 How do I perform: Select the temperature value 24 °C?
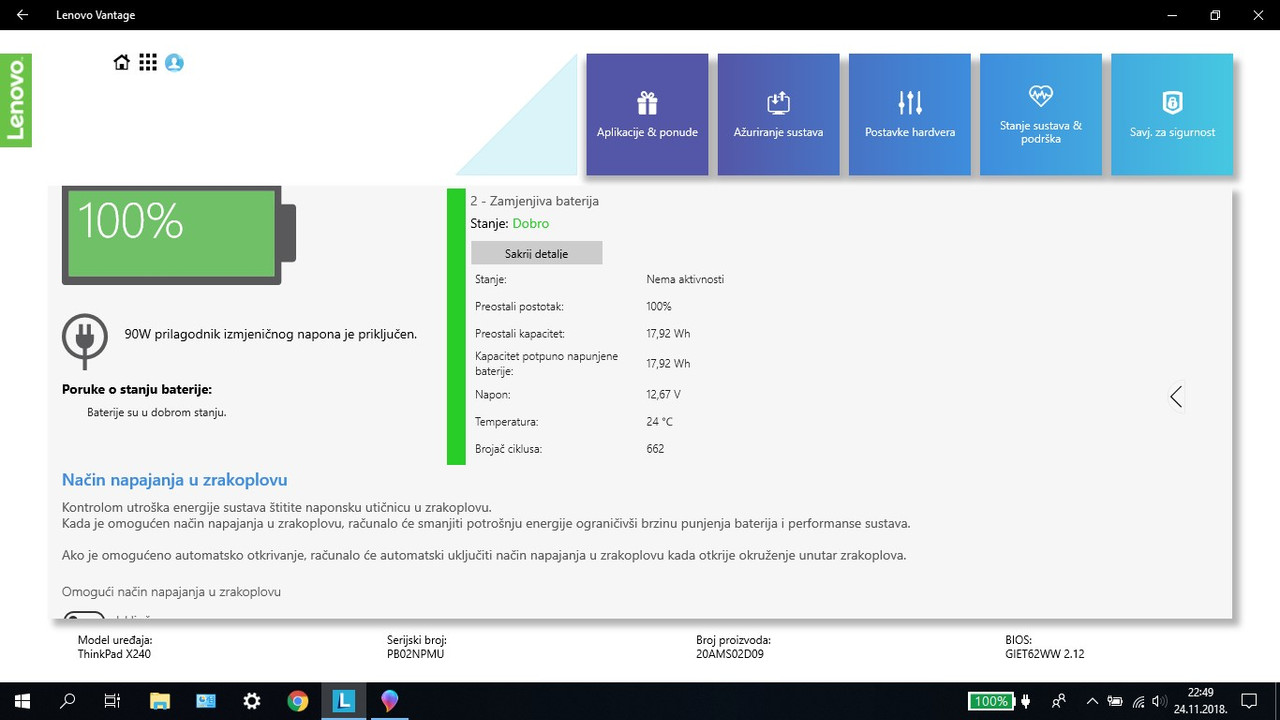coord(659,422)
